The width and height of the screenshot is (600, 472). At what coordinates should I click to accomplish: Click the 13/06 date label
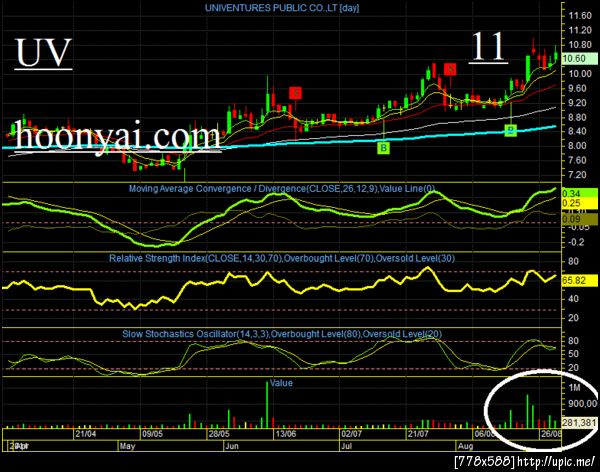(x=286, y=434)
